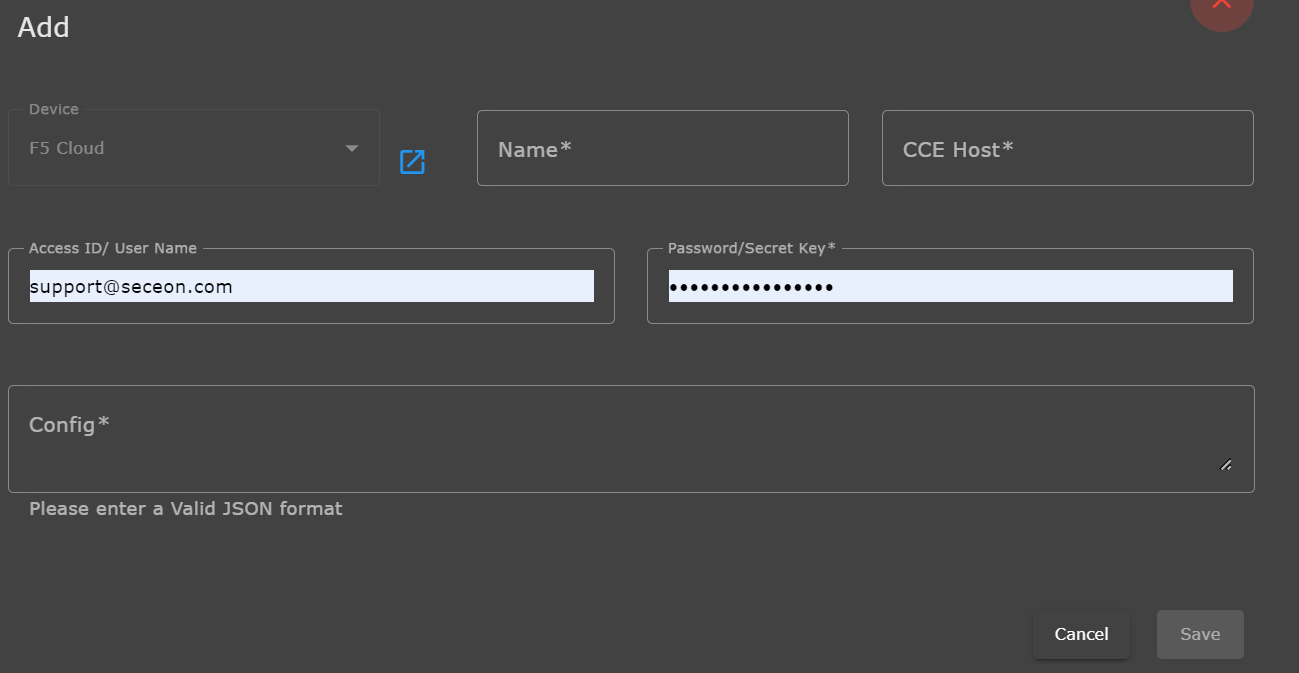Close the Add dialog with red X
The height and width of the screenshot is (673, 1299).
tap(1221, 8)
